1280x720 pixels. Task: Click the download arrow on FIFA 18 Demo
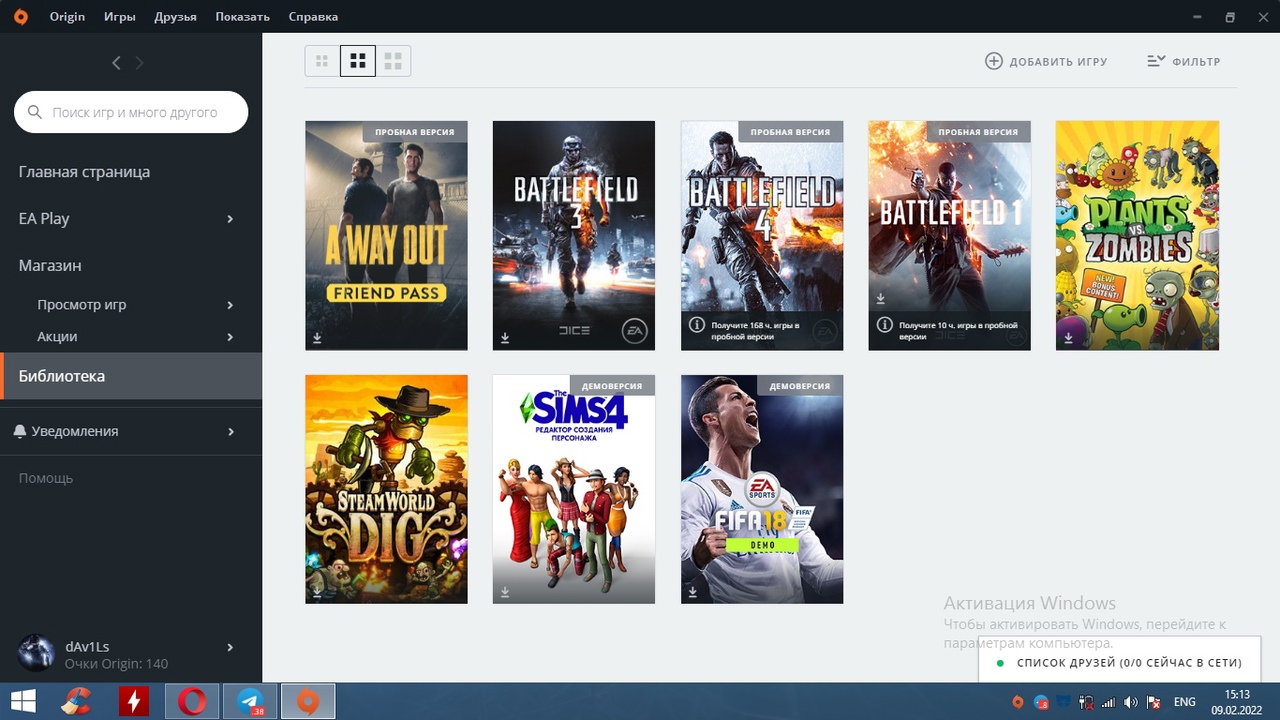click(692, 592)
